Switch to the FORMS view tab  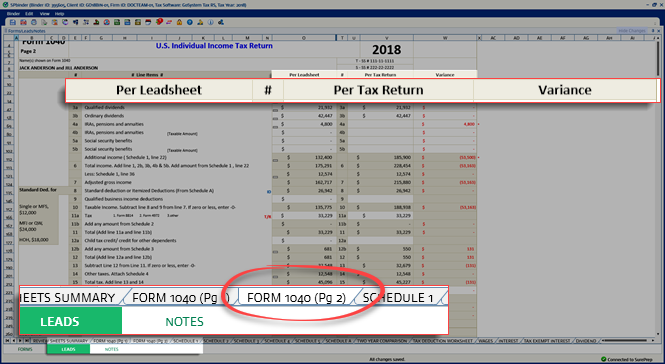click(25, 349)
